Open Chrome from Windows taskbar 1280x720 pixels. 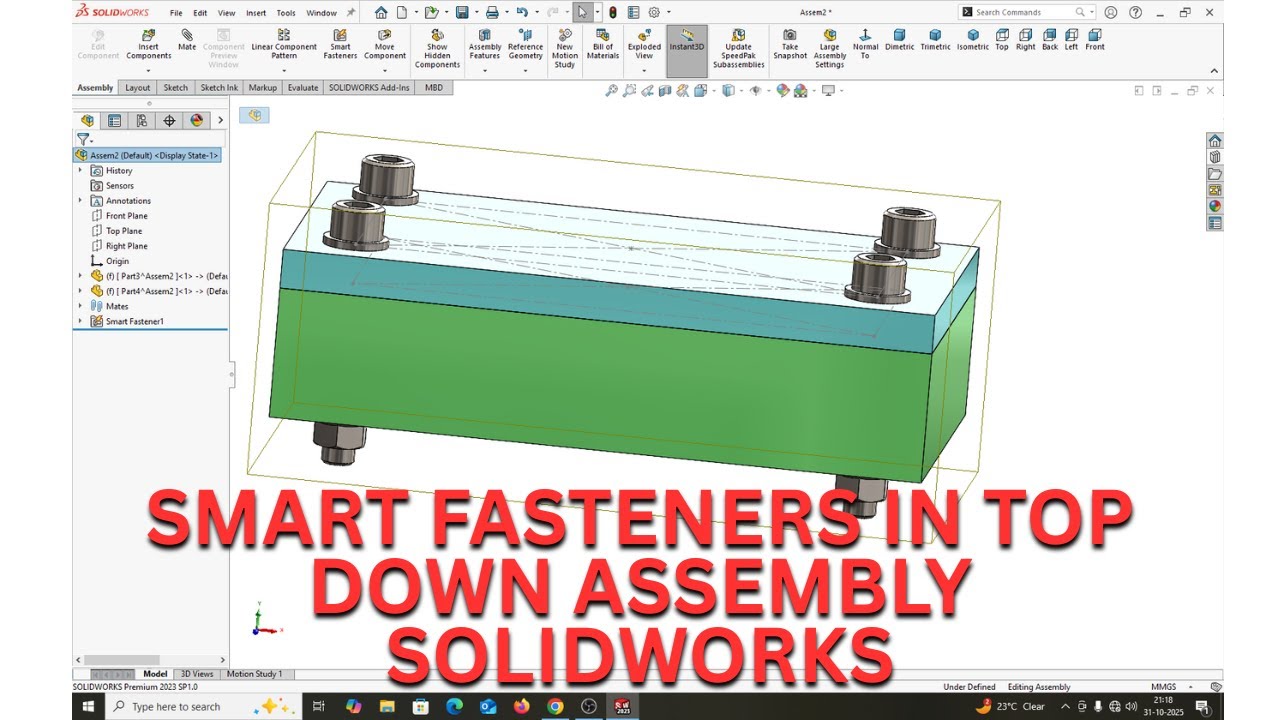click(x=555, y=706)
